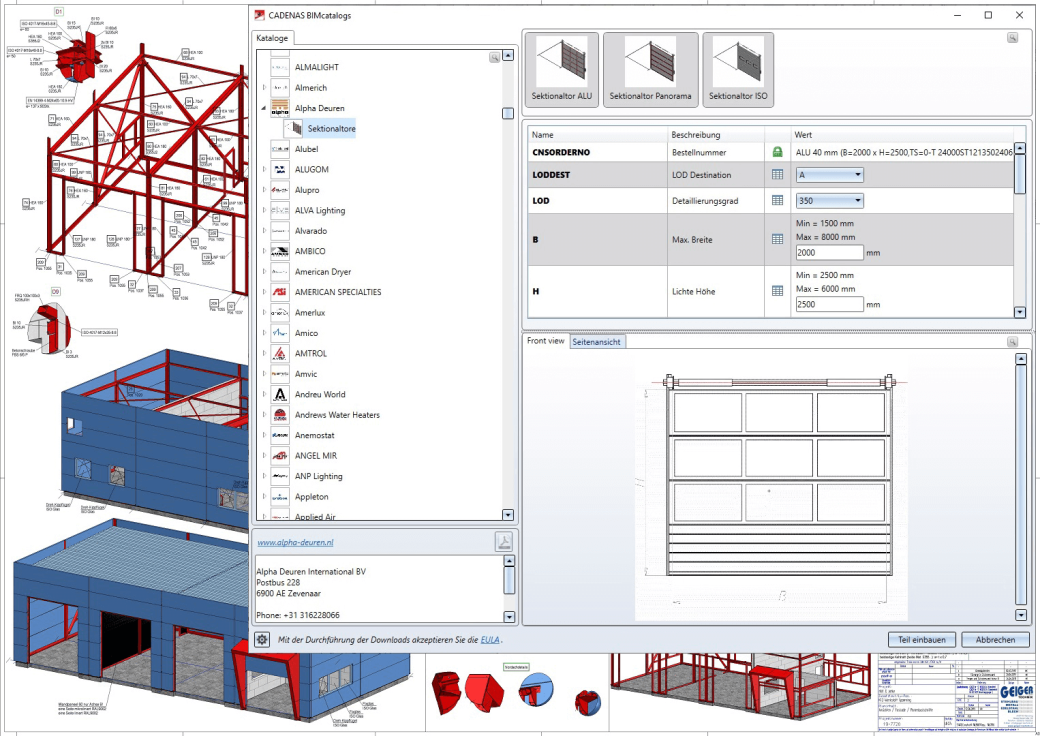Viewport: 1040px width, 736px height.
Task: Click the address box scroll down arrow
Action: pyautogui.click(x=509, y=617)
